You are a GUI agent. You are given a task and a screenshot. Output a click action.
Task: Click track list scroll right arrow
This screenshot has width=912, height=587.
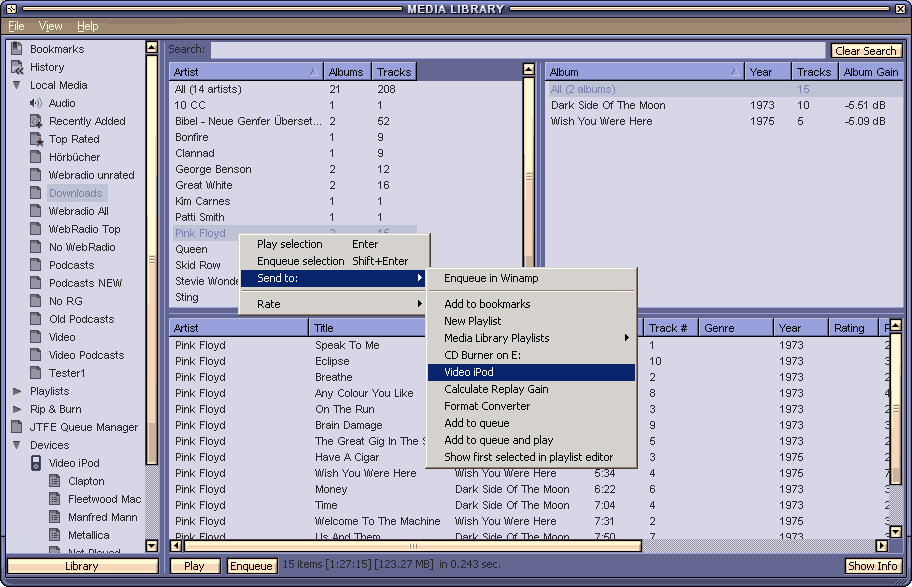(x=882, y=546)
